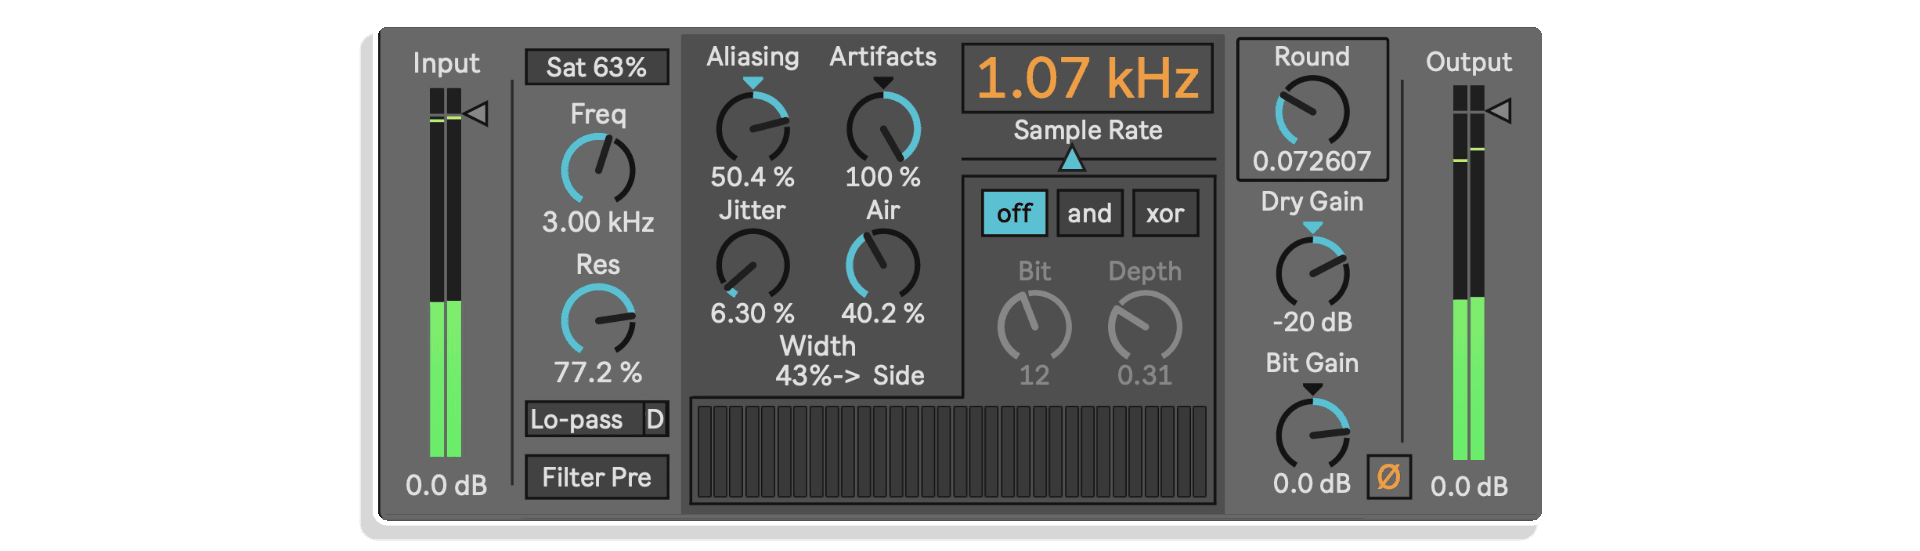Click the Input level triangle marker
Viewport: 1920px width, 551px height.
coord(476,113)
